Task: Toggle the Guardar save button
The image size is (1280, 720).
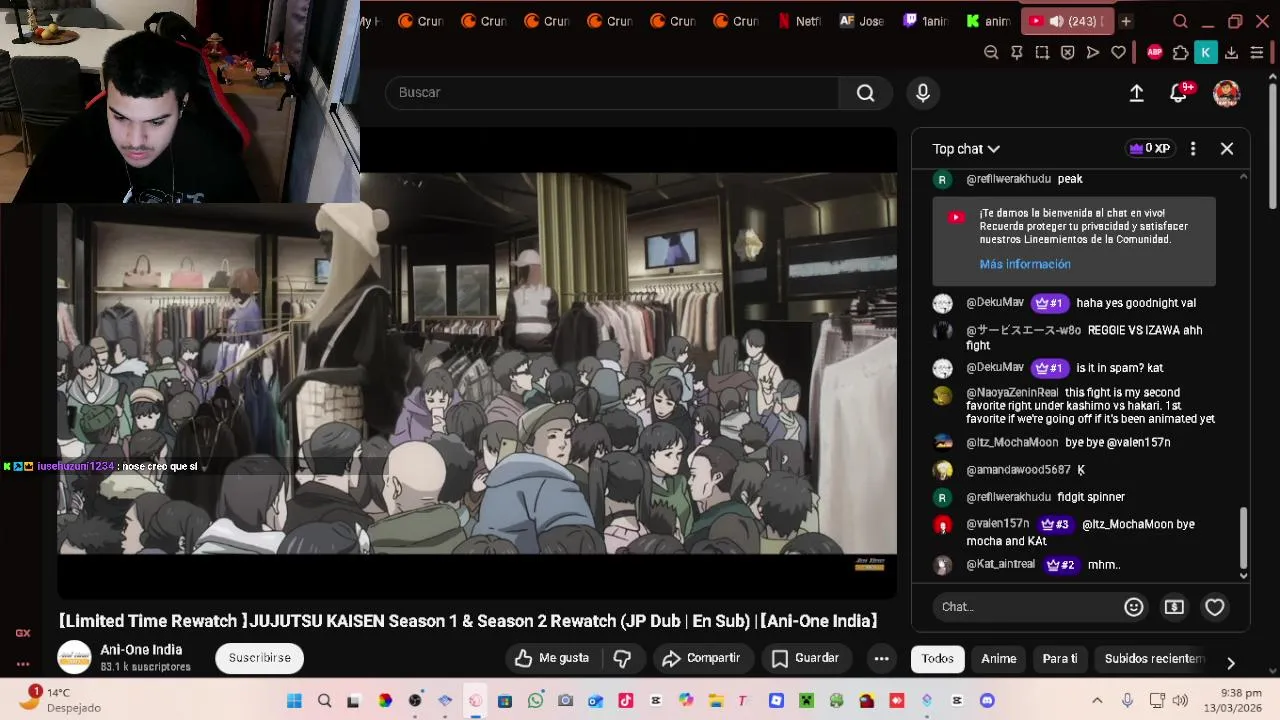Action: [x=805, y=658]
